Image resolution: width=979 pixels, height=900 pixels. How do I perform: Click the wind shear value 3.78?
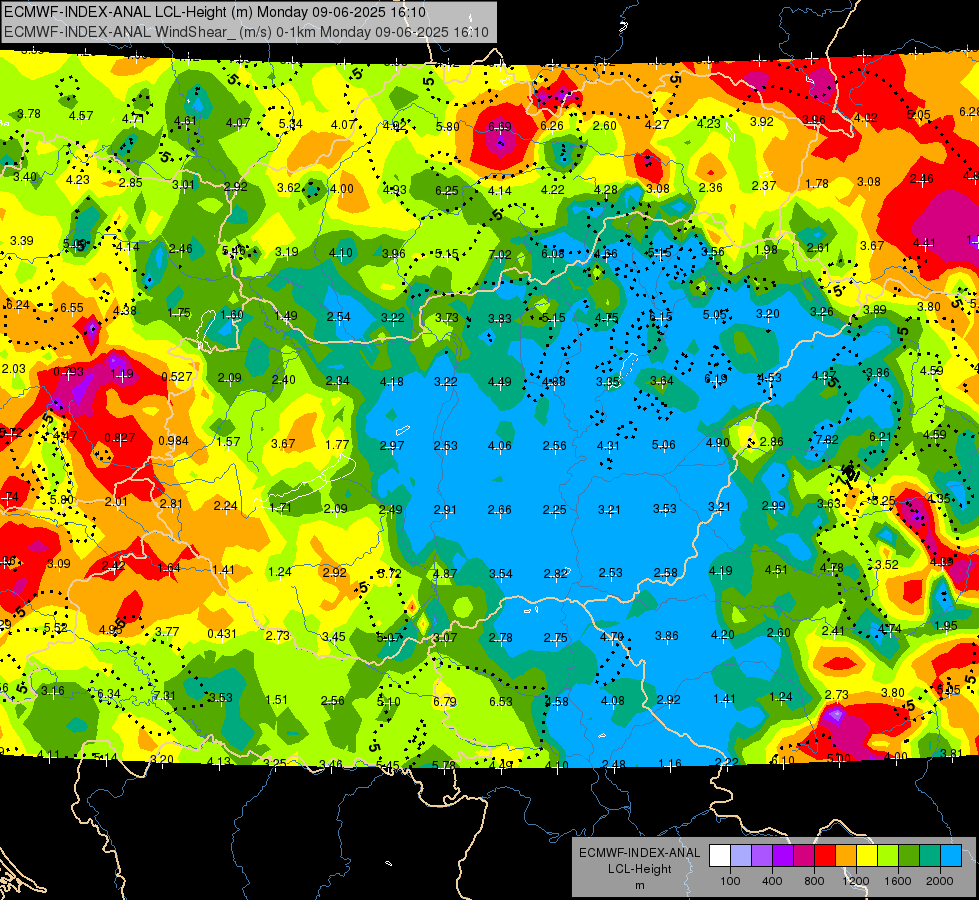29,114
